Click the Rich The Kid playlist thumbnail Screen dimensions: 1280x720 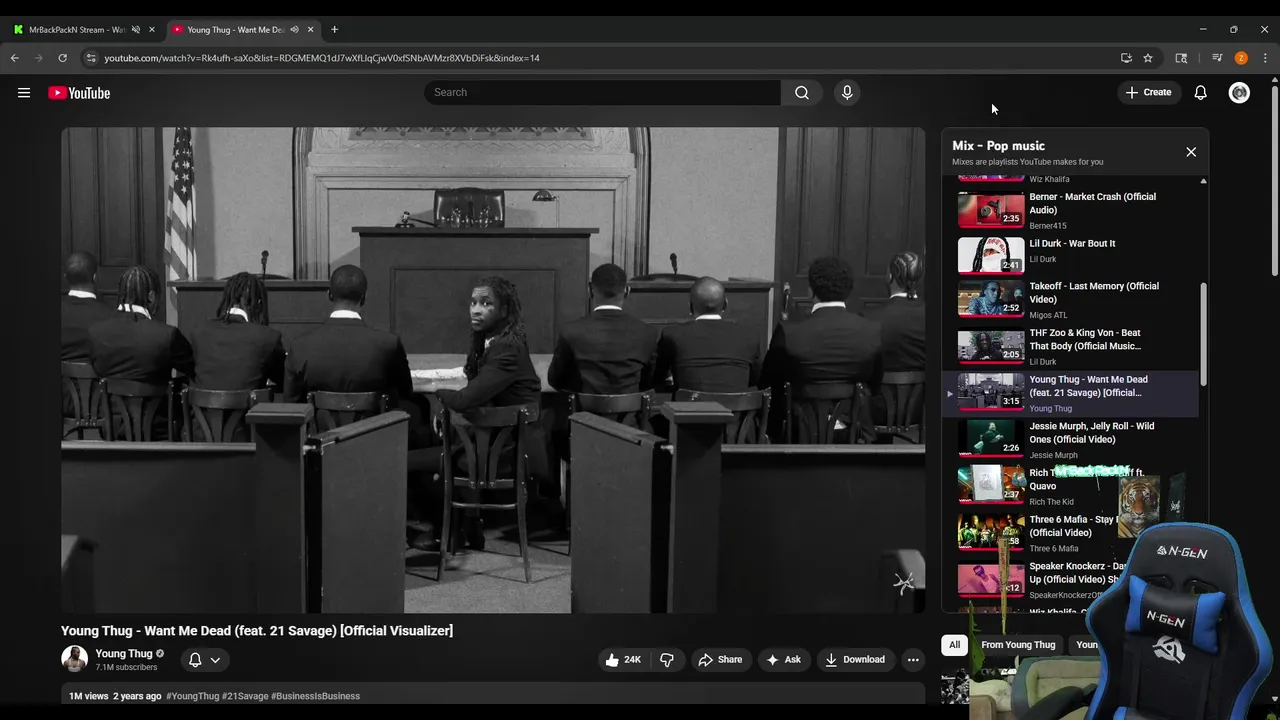pyautogui.click(x=991, y=484)
